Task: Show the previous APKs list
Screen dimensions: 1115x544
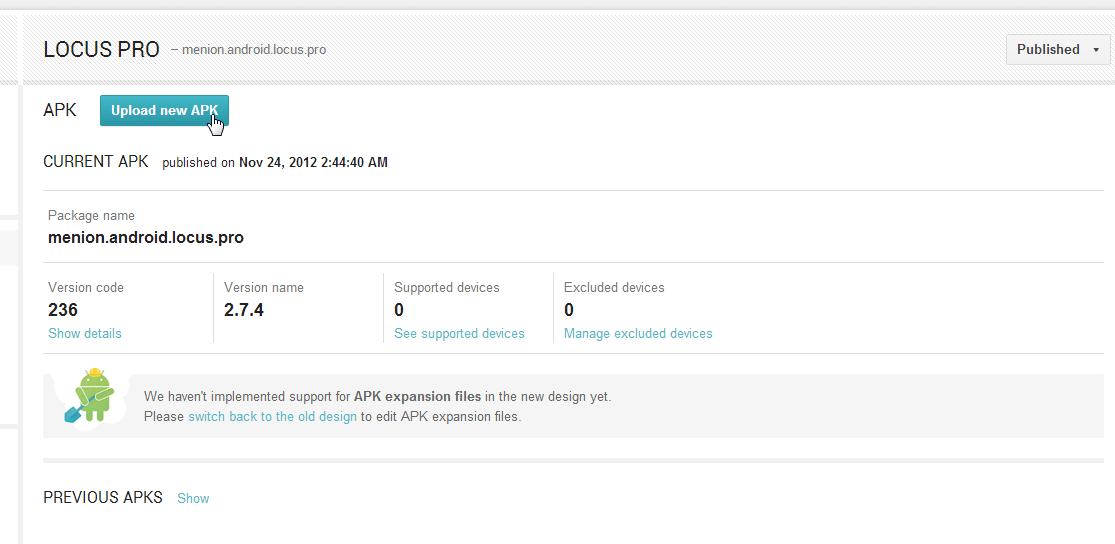Action: (x=193, y=498)
